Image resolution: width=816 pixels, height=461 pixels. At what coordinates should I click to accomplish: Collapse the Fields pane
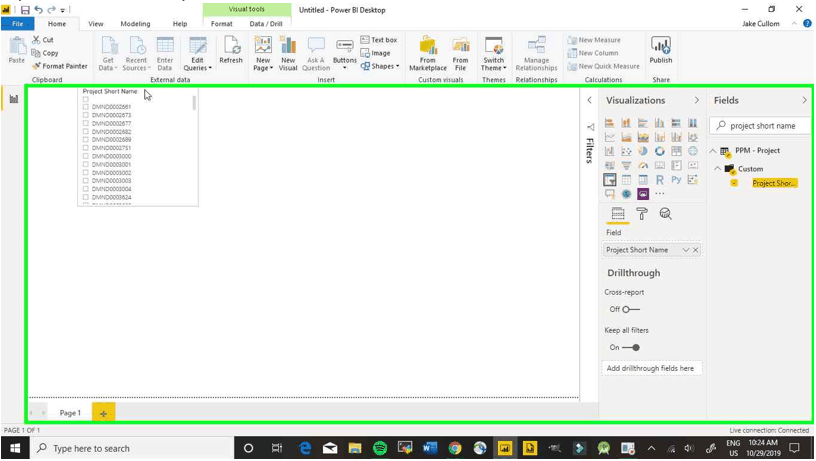click(x=804, y=100)
